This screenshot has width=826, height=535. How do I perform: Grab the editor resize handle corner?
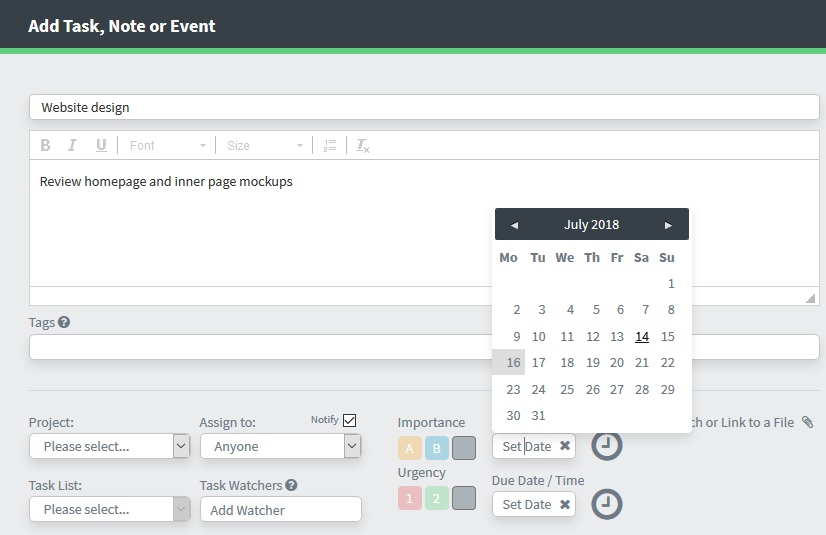click(x=810, y=298)
